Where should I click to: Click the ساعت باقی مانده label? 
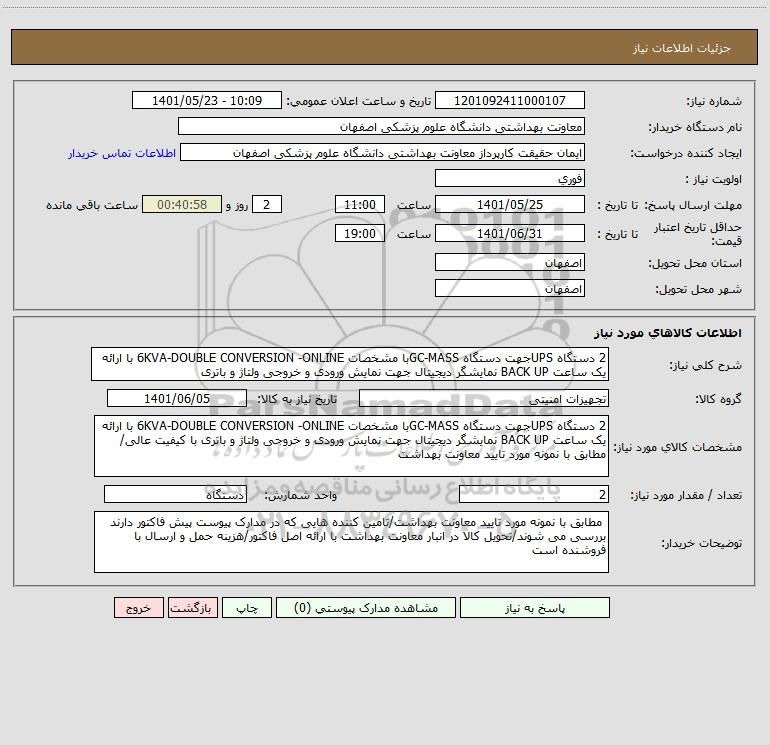click(x=92, y=205)
